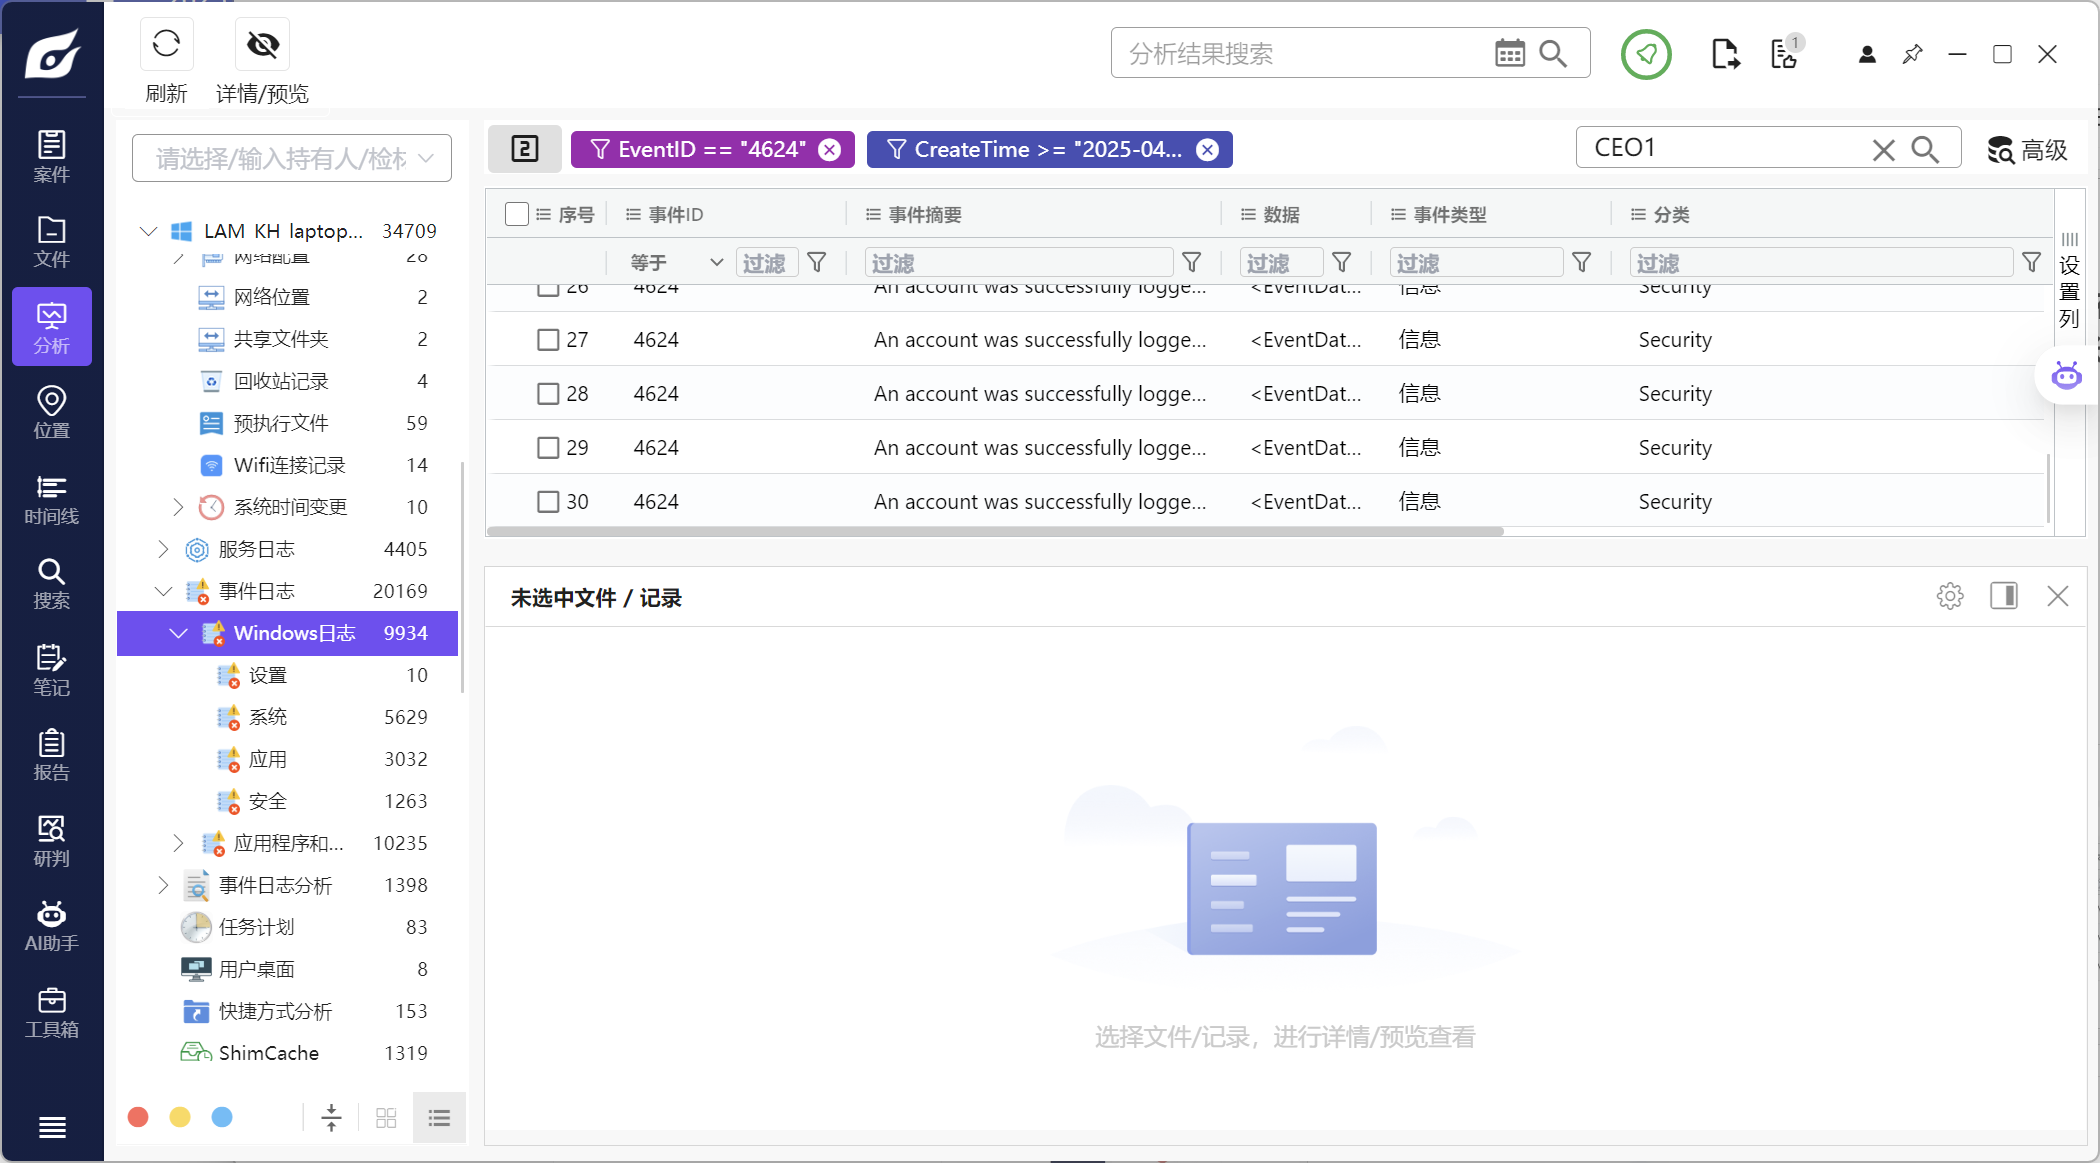Click the calendar icon in the search bar
This screenshot has width=2100, height=1163.
[x=1509, y=53]
